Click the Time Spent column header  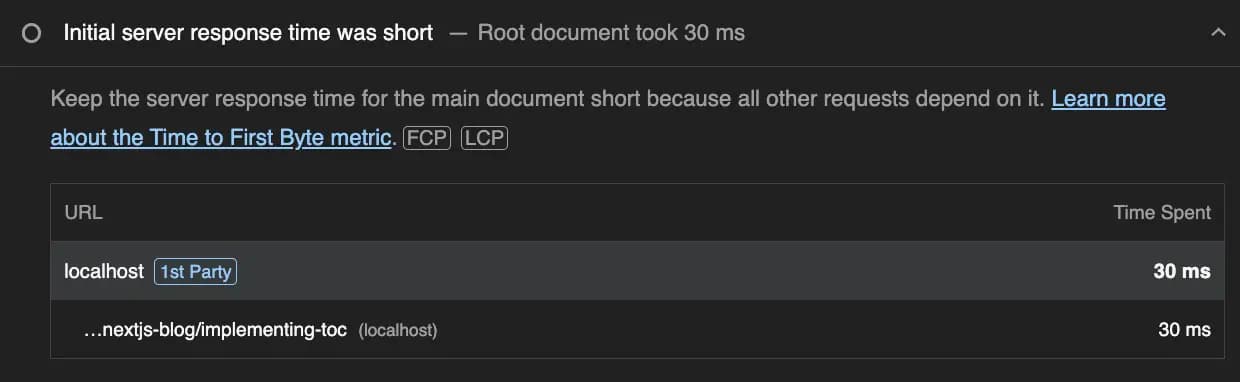coord(1162,212)
